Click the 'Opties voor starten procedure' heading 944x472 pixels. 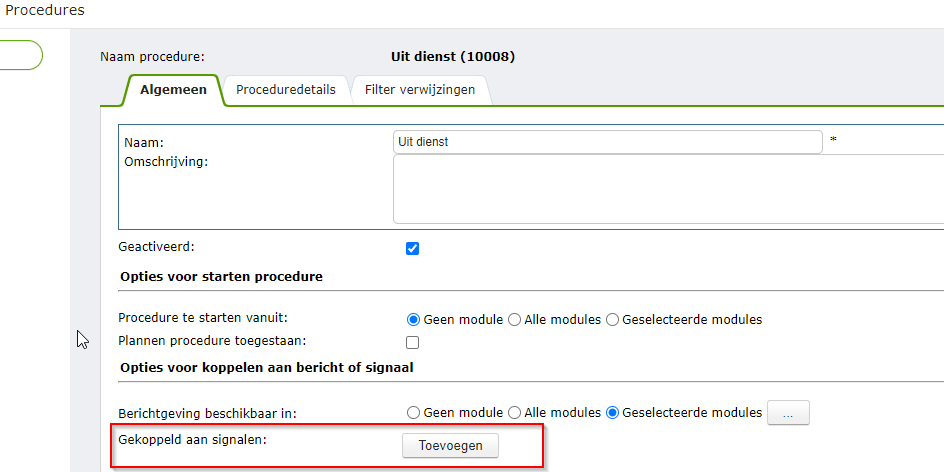click(220, 276)
